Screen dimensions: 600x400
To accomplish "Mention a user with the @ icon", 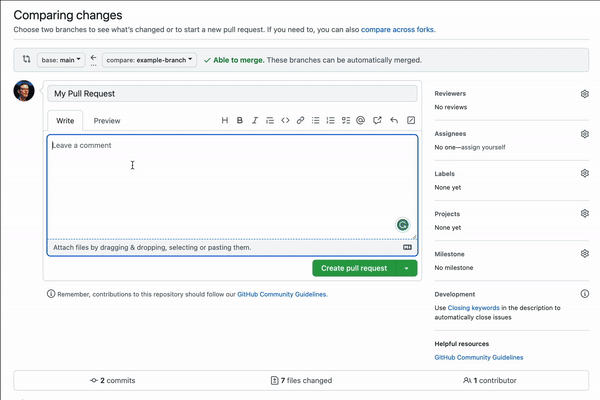I will click(360, 121).
